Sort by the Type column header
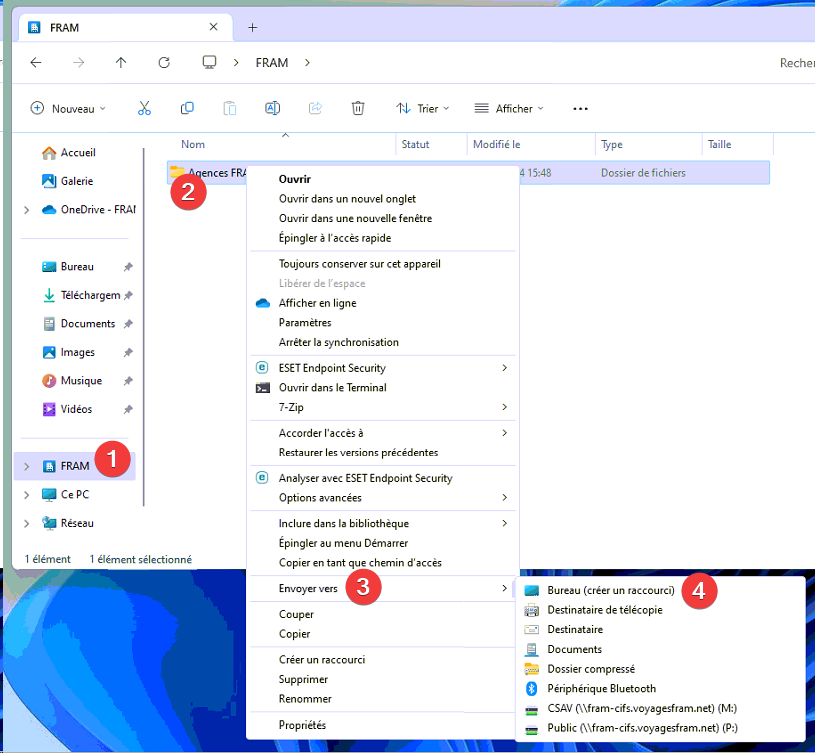The height and width of the screenshot is (753, 815). tap(612, 144)
